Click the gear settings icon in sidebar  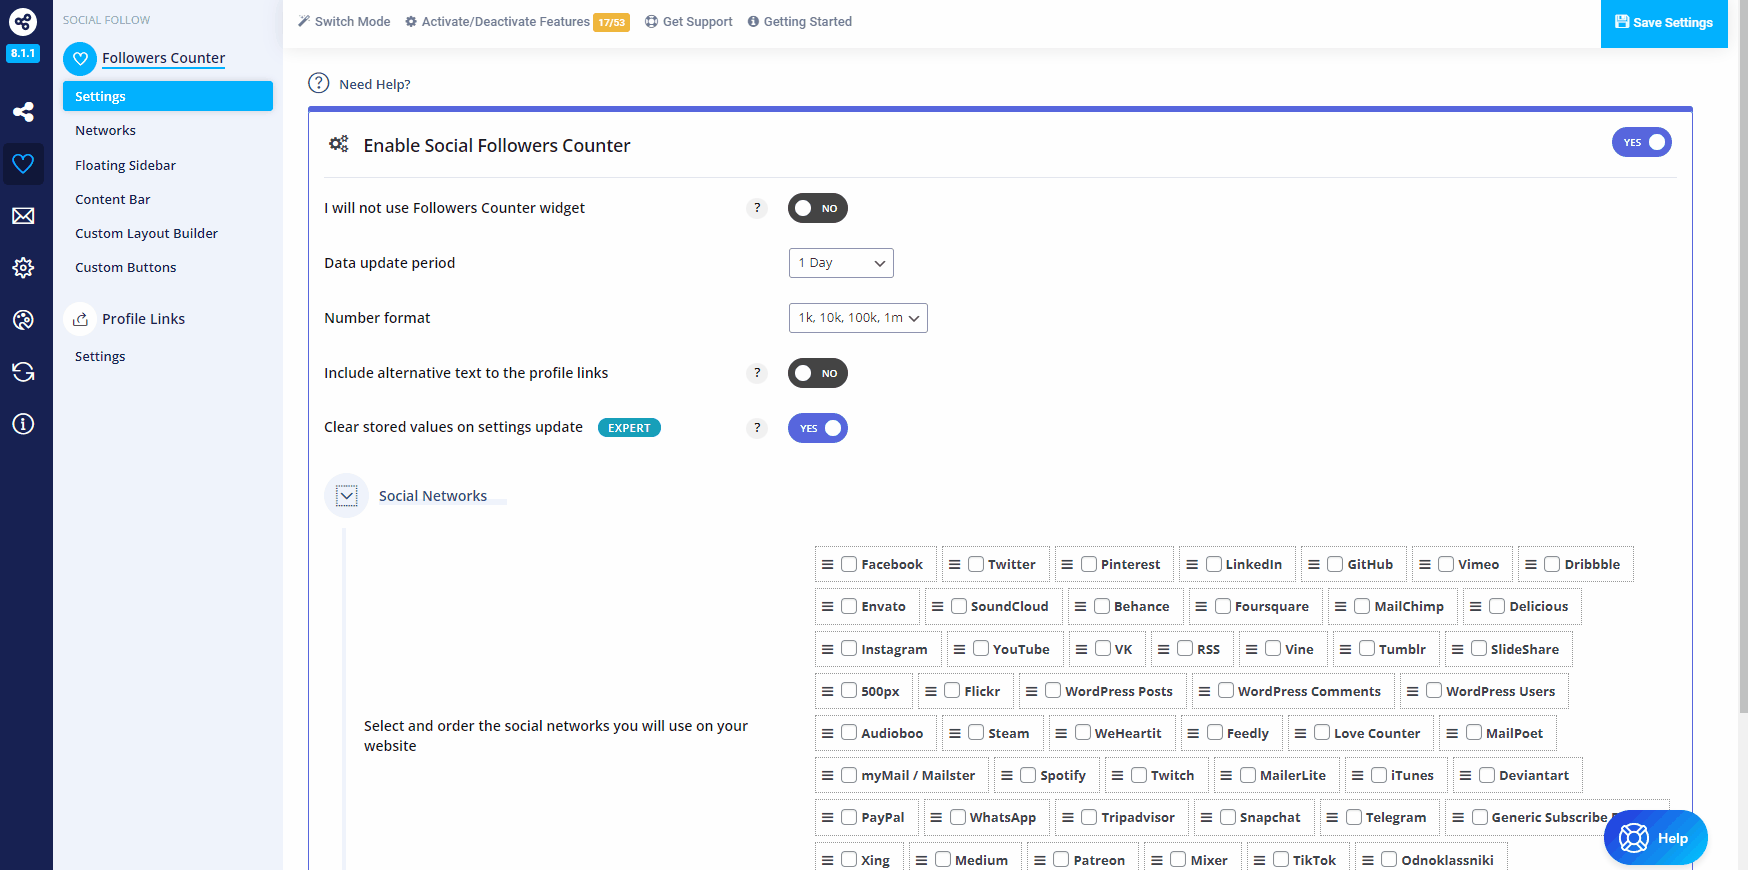pyautogui.click(x=23, y=268)
